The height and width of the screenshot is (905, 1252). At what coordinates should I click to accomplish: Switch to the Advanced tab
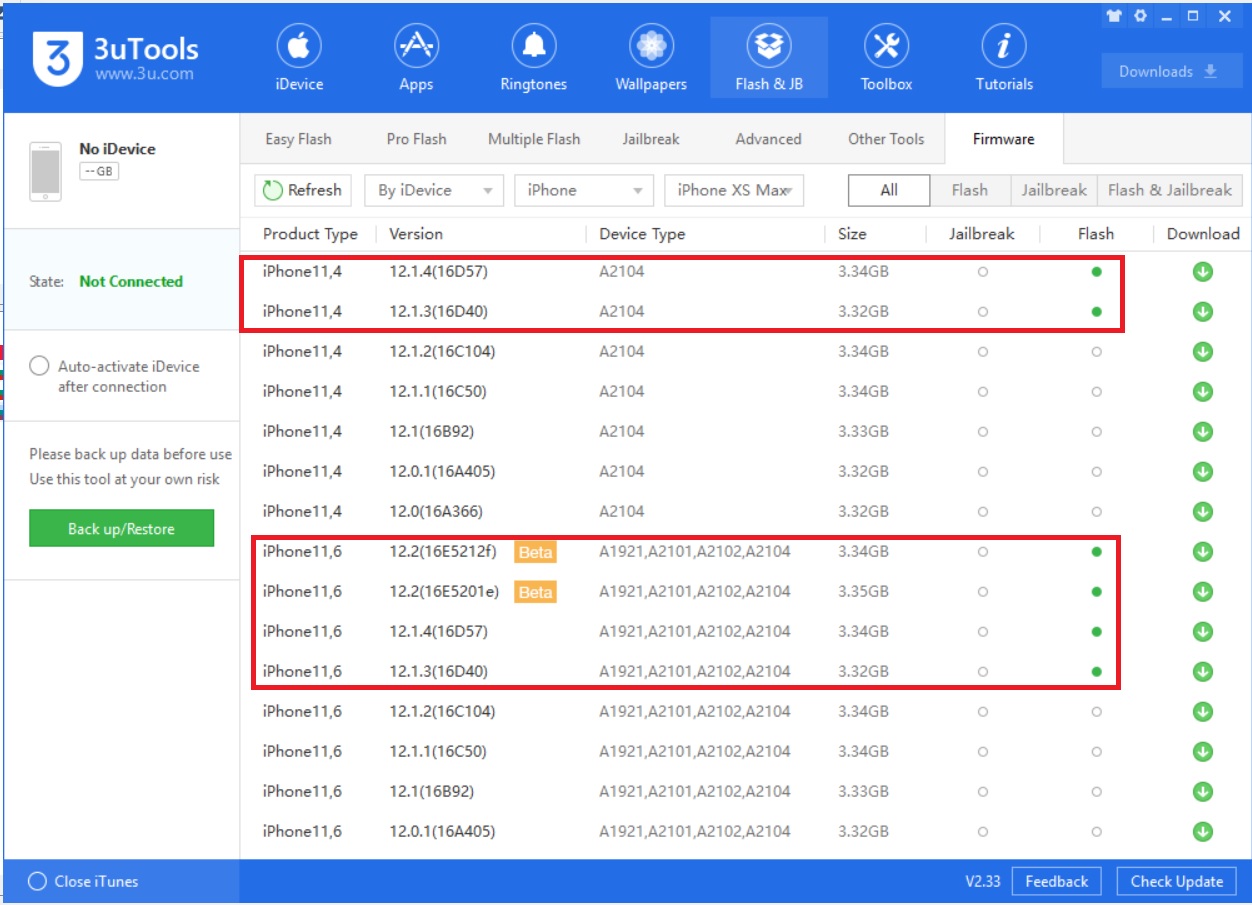click(768, 139)
